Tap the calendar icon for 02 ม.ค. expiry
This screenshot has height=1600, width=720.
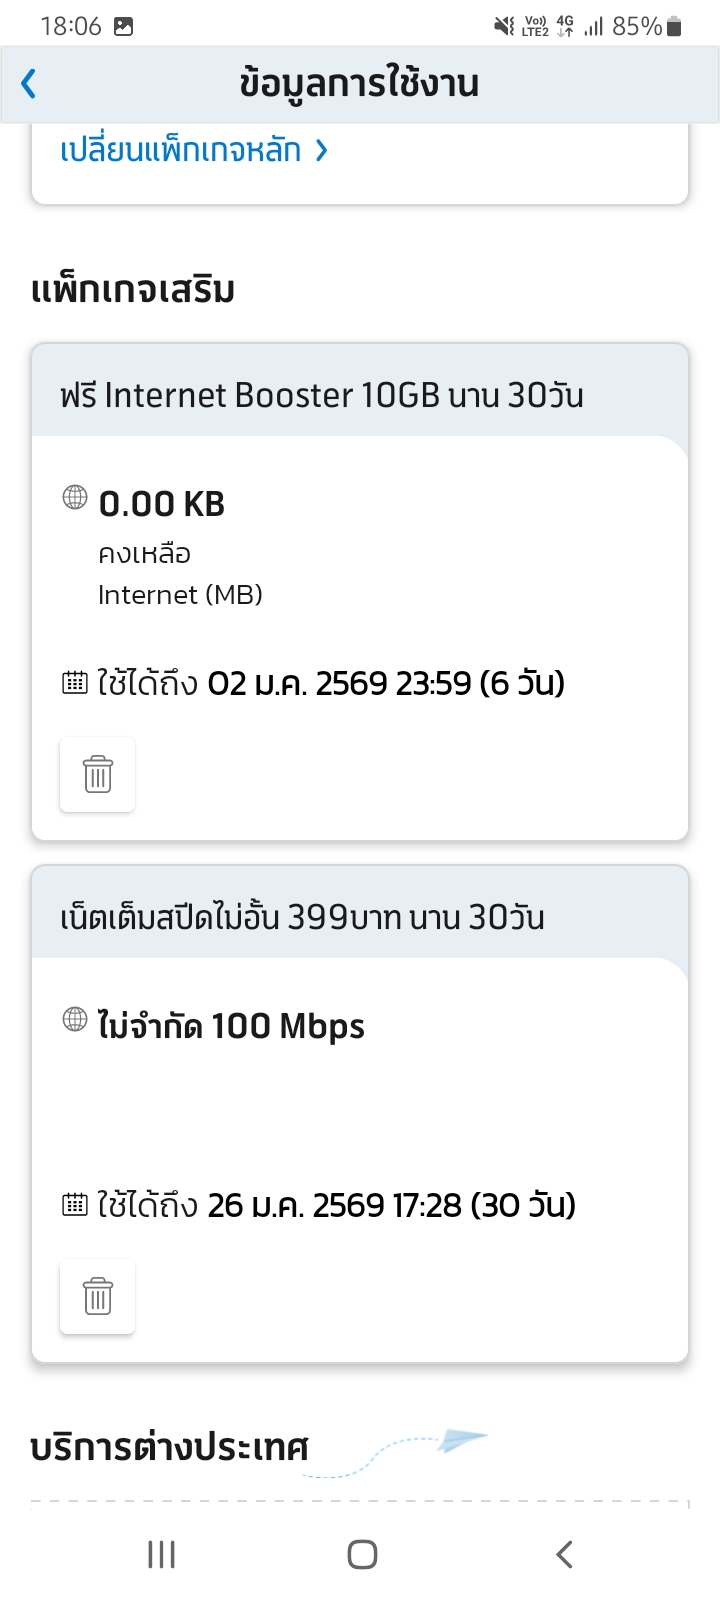coord(75,683)
